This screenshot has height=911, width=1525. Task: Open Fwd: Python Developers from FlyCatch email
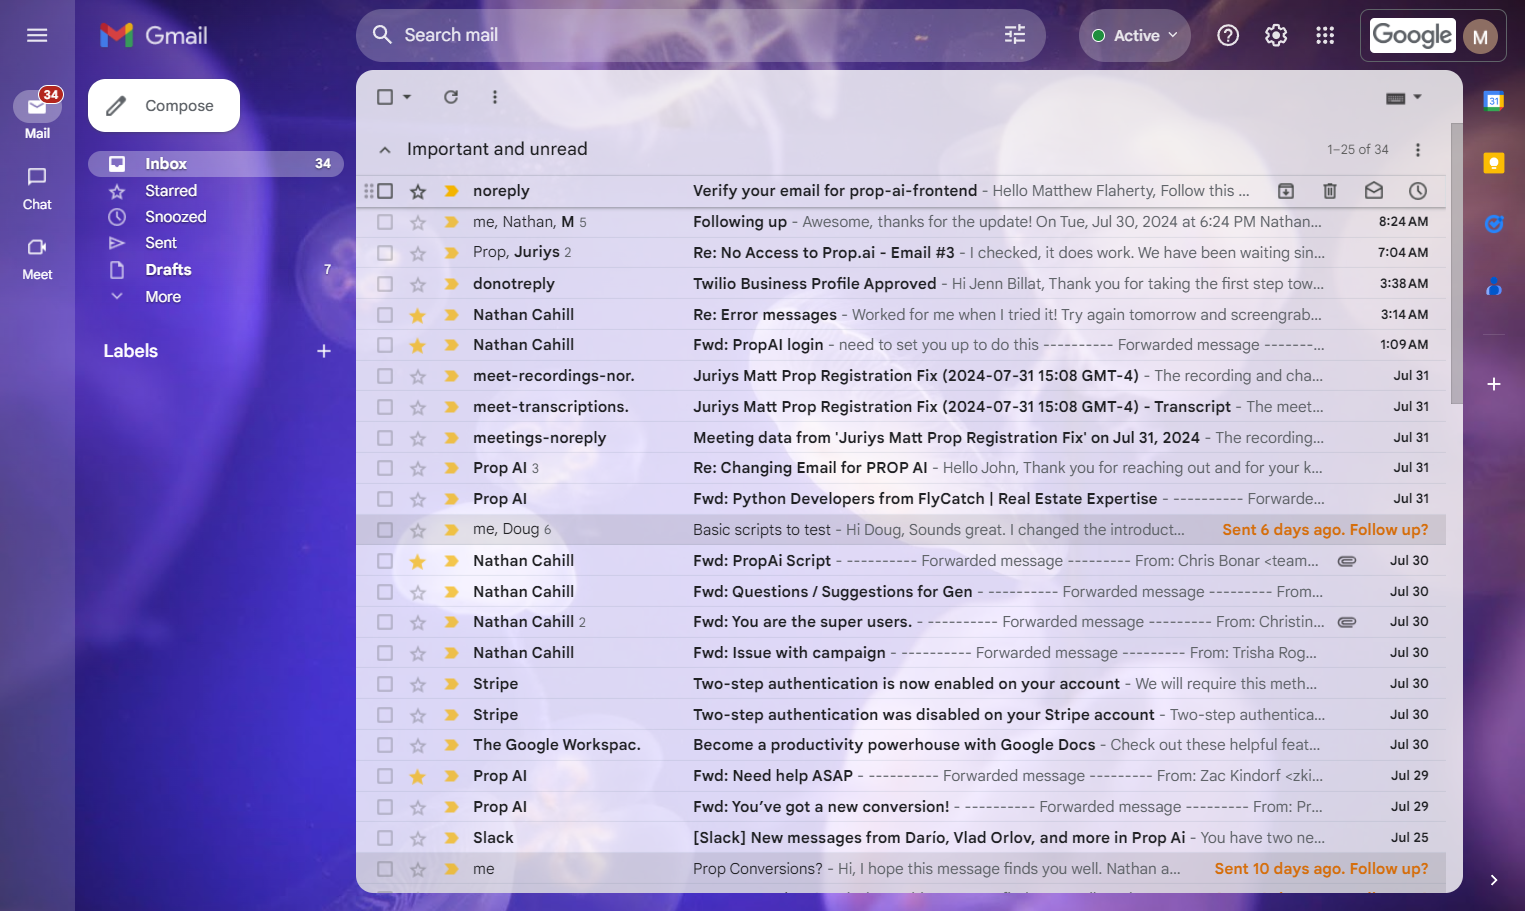(x=901, y=499)
